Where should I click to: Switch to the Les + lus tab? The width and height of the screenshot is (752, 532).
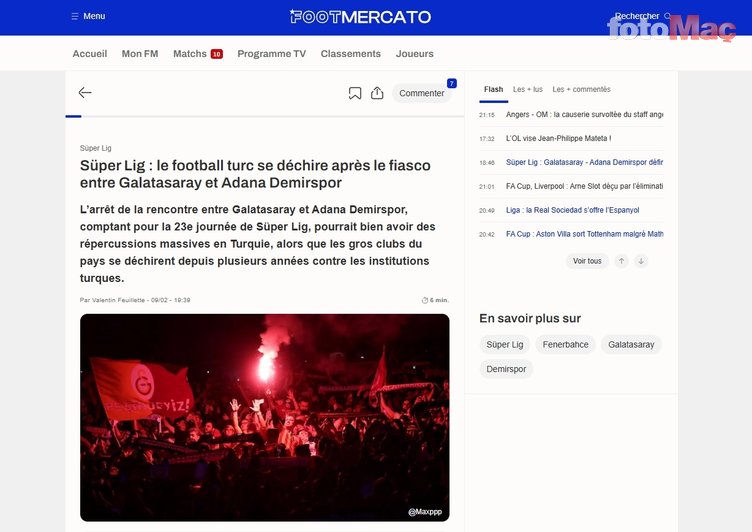pyautogui.click(x=527, y=89)
